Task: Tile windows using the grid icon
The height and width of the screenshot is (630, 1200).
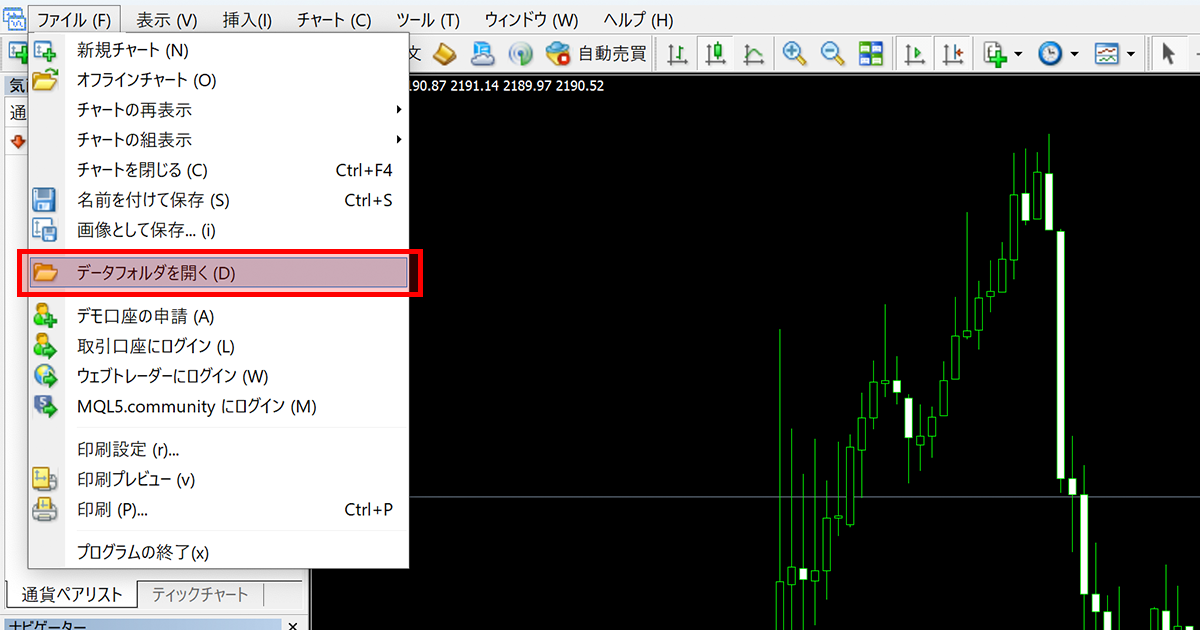Action: point(871,54)
